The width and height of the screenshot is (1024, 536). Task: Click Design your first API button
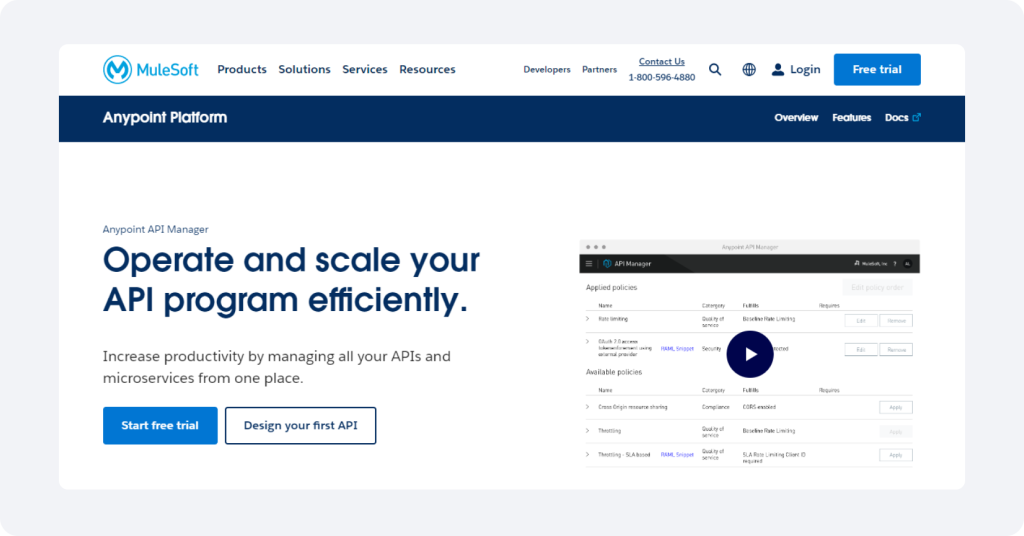(300, 426)
